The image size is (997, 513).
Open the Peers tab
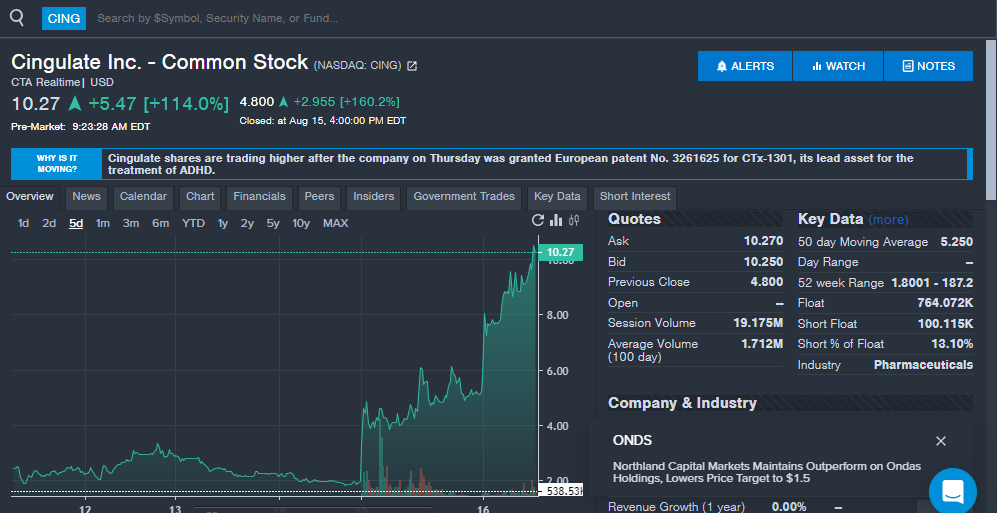[x=319, y=197]
